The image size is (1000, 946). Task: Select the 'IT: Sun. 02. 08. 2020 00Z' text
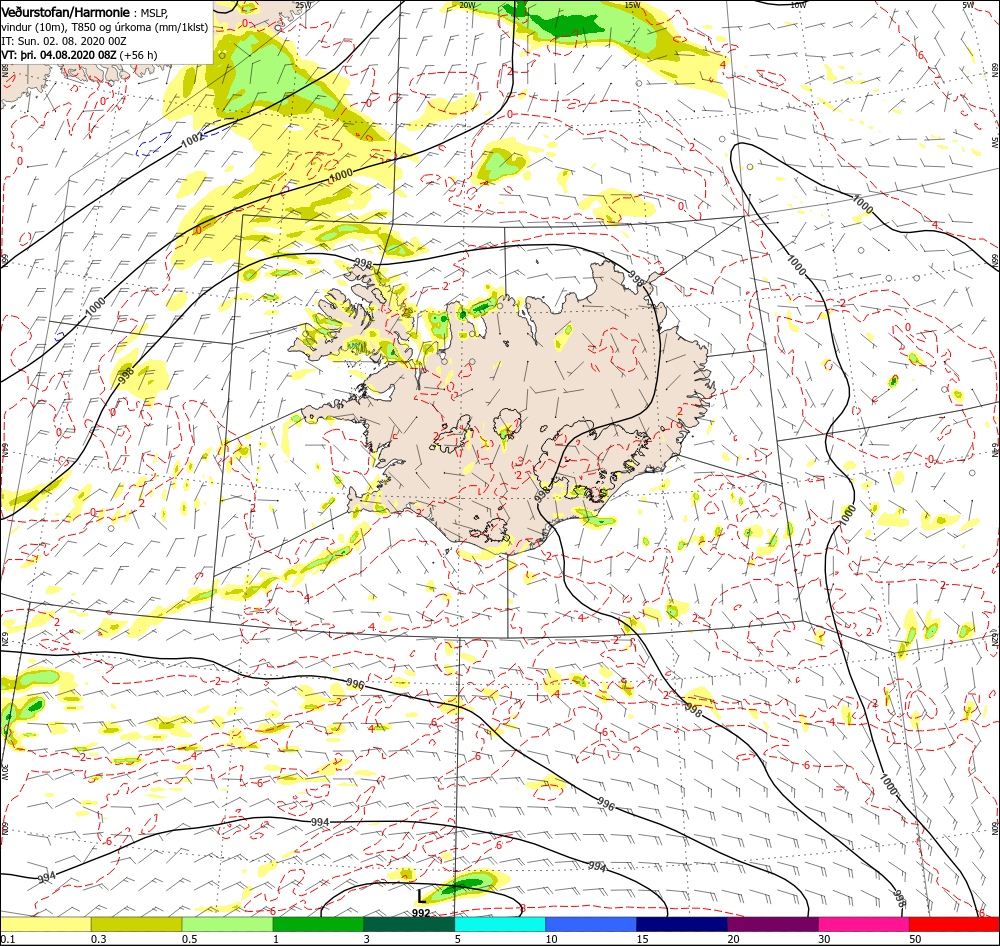[64, 41]
